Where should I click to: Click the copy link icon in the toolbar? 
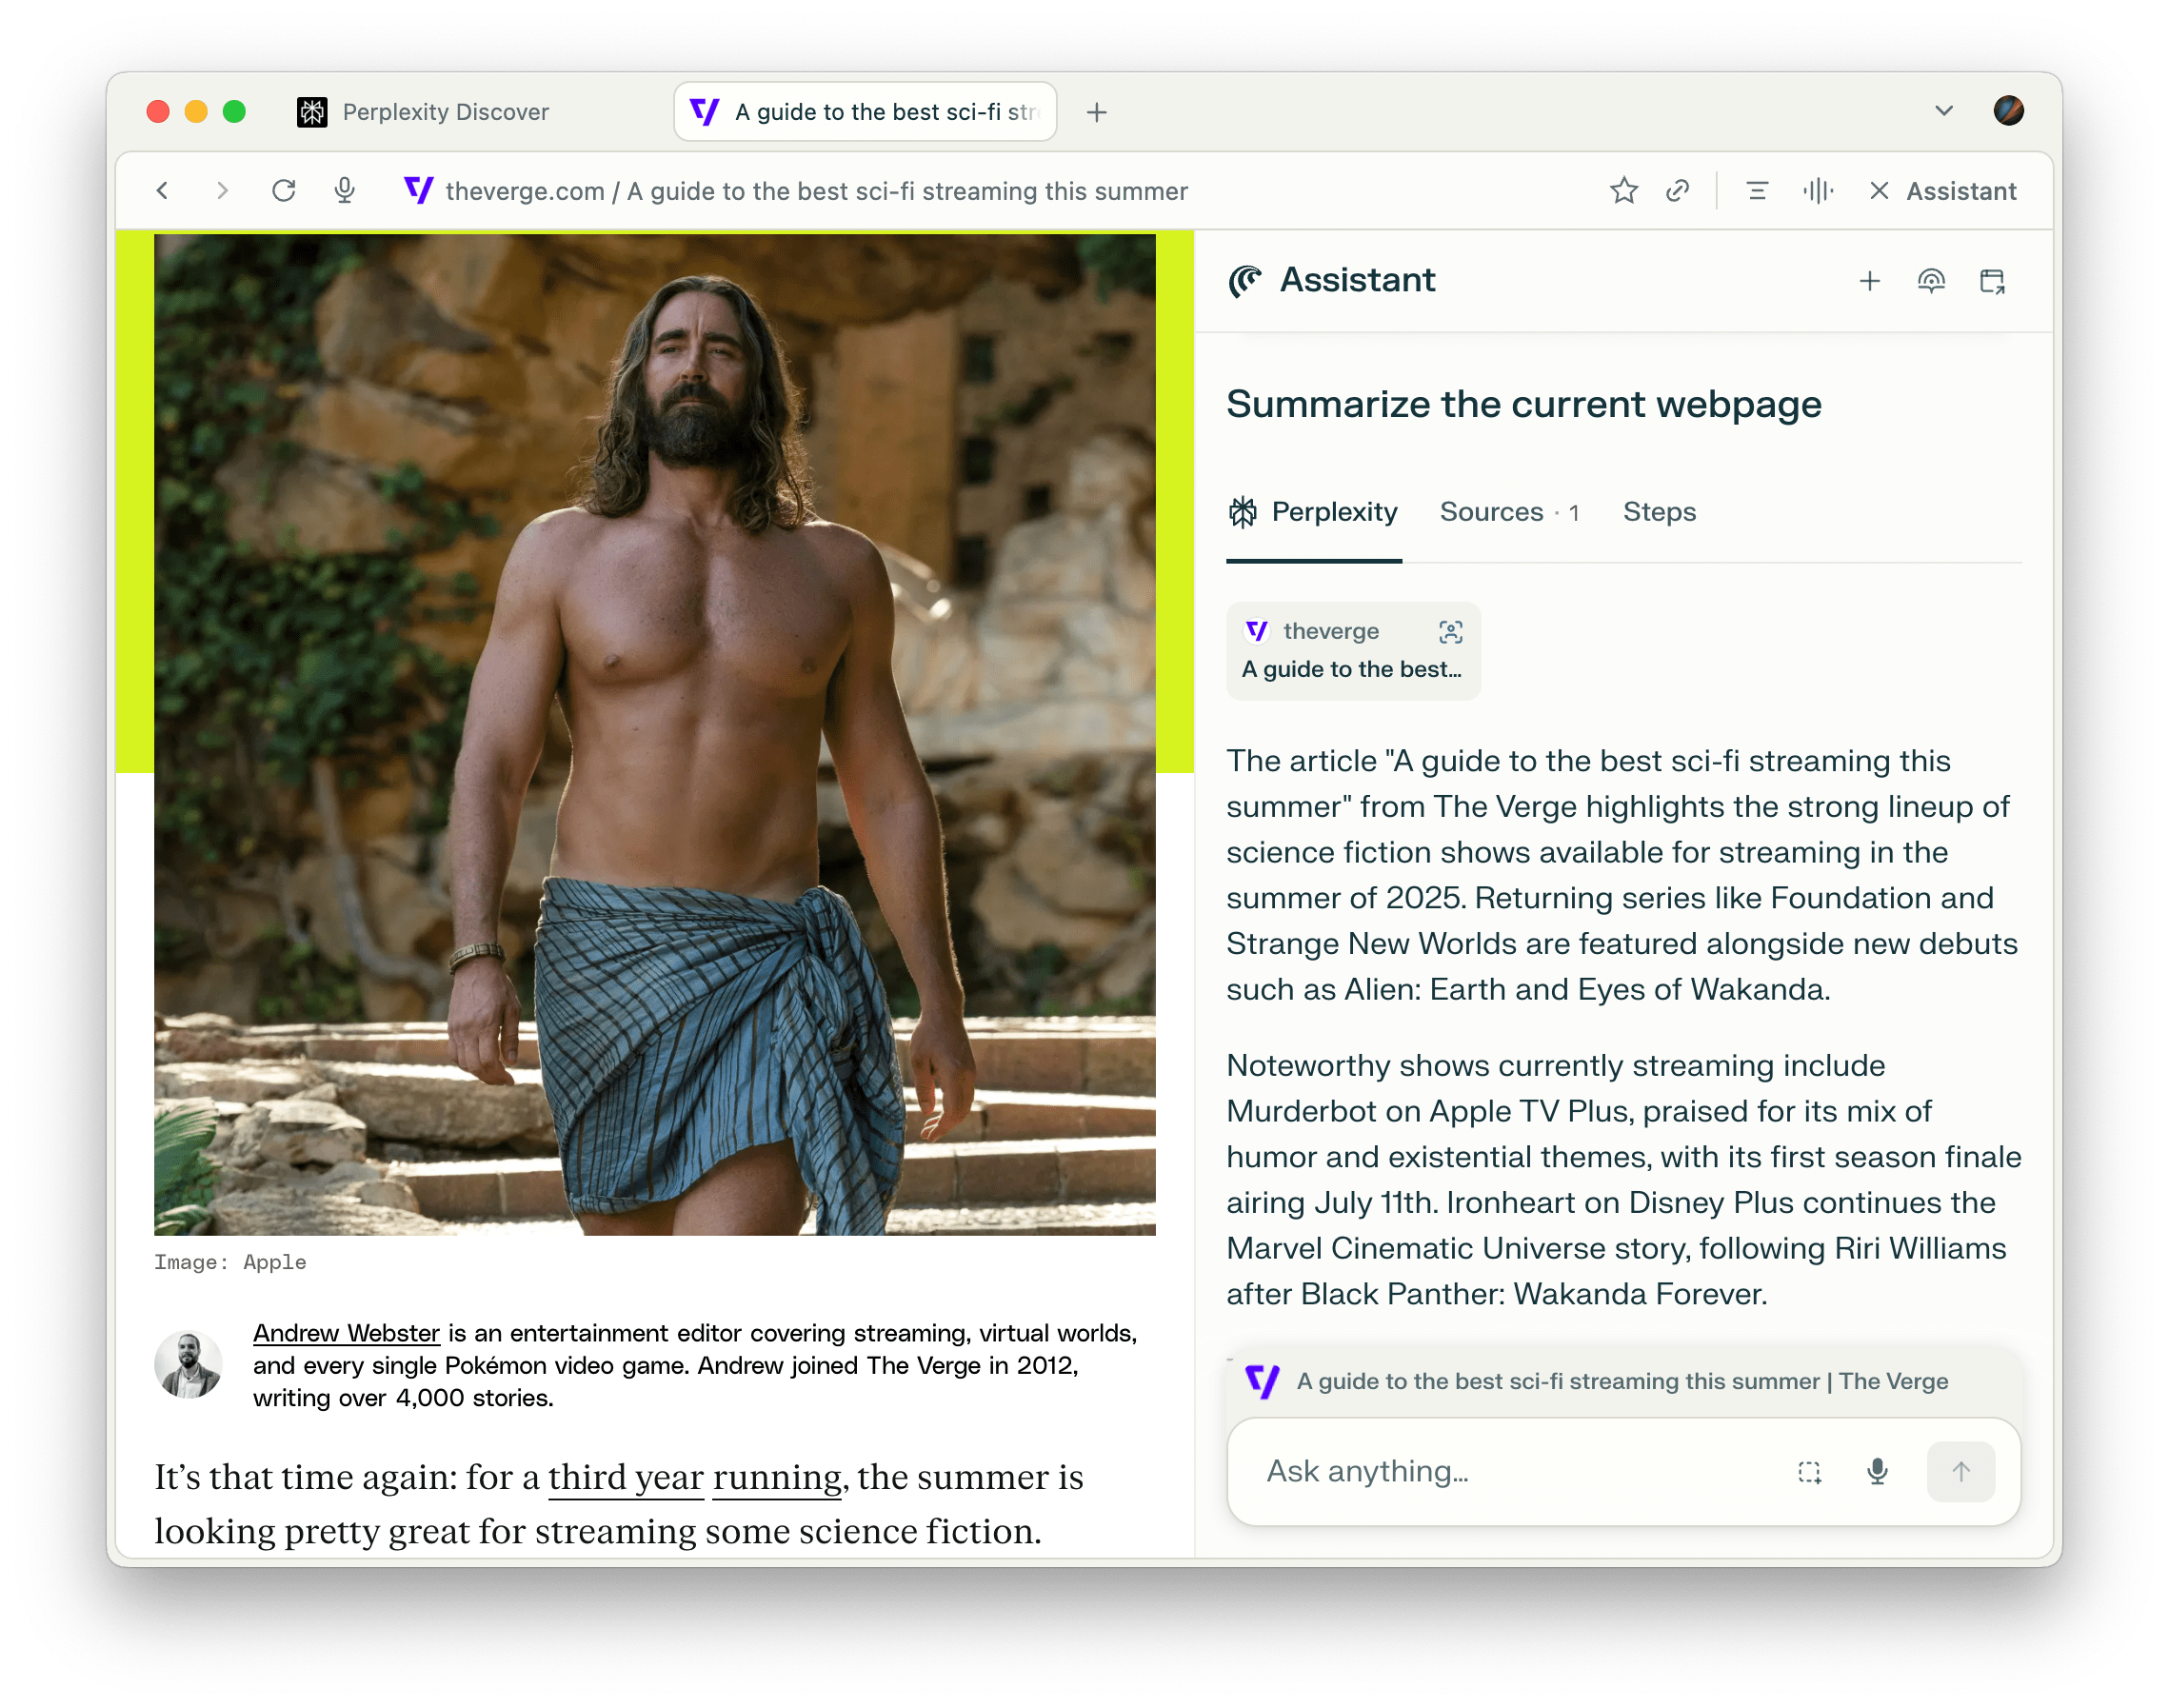point(1678,190)
